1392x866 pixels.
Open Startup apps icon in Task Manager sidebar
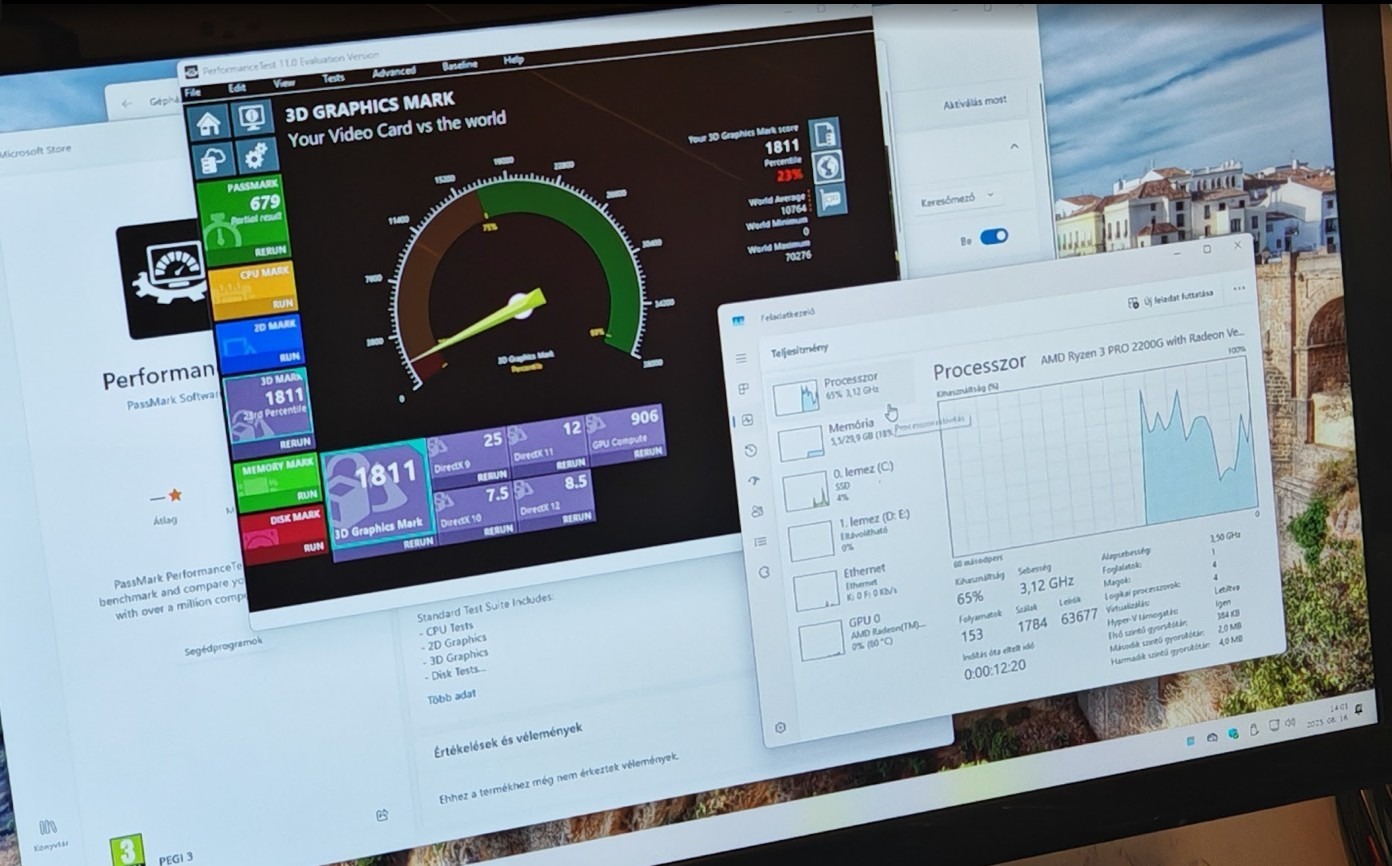pos(754,481)
